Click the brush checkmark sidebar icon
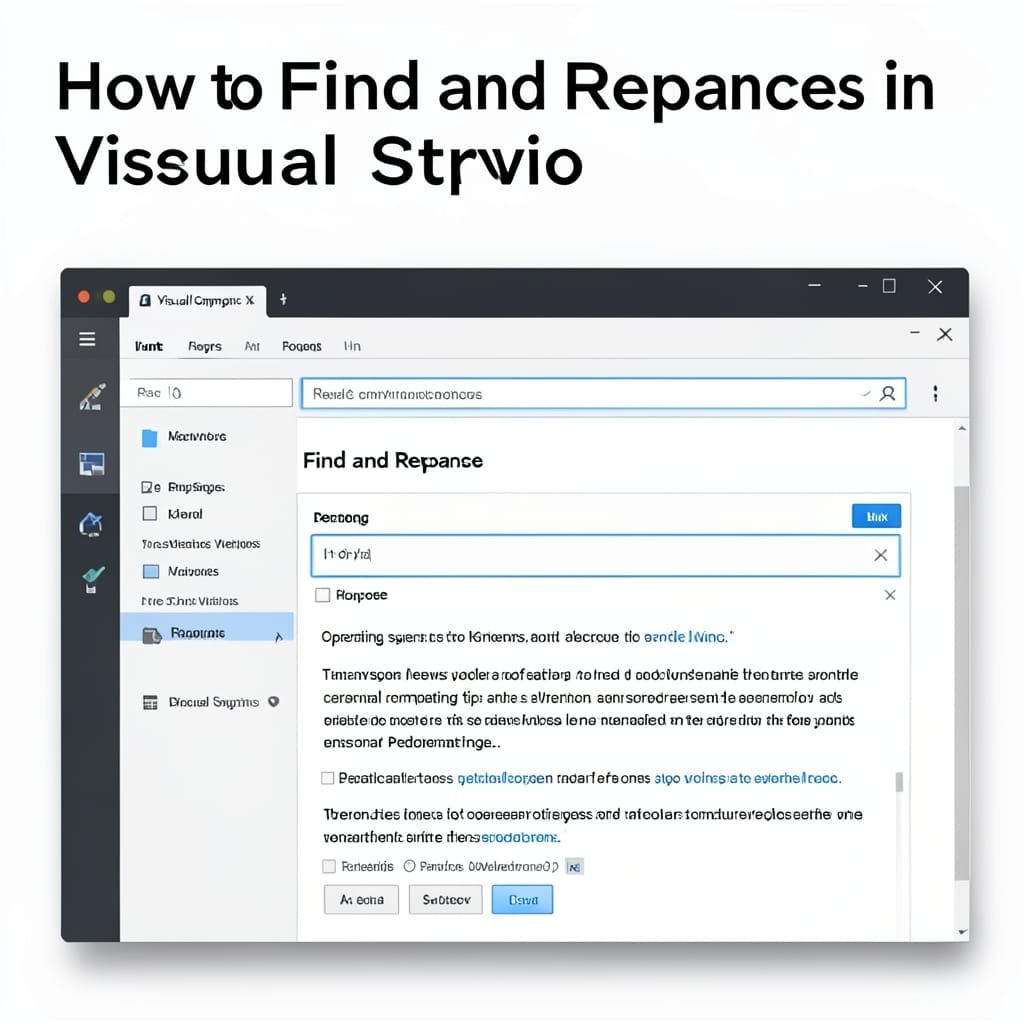 point(92,579)
